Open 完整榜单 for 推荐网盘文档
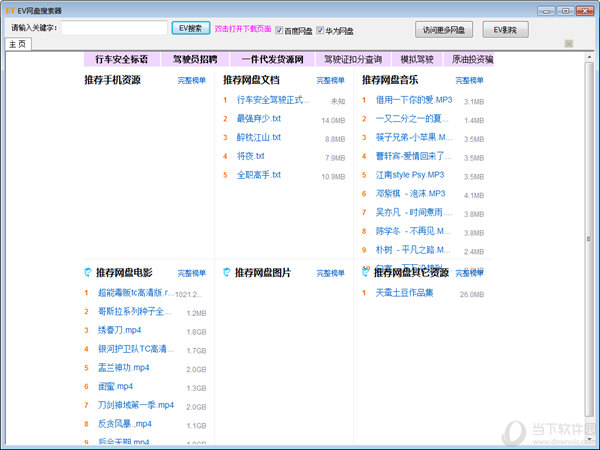Viewport: 600px width, 450px height. tap(331, 80)
